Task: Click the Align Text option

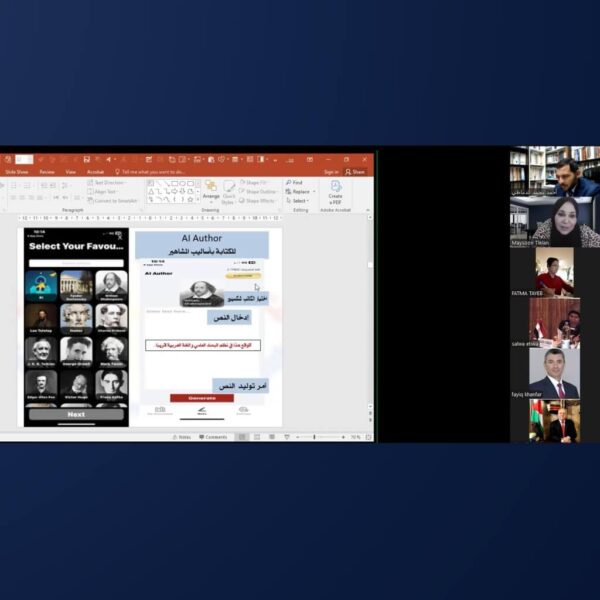Action: pos(103,192)
